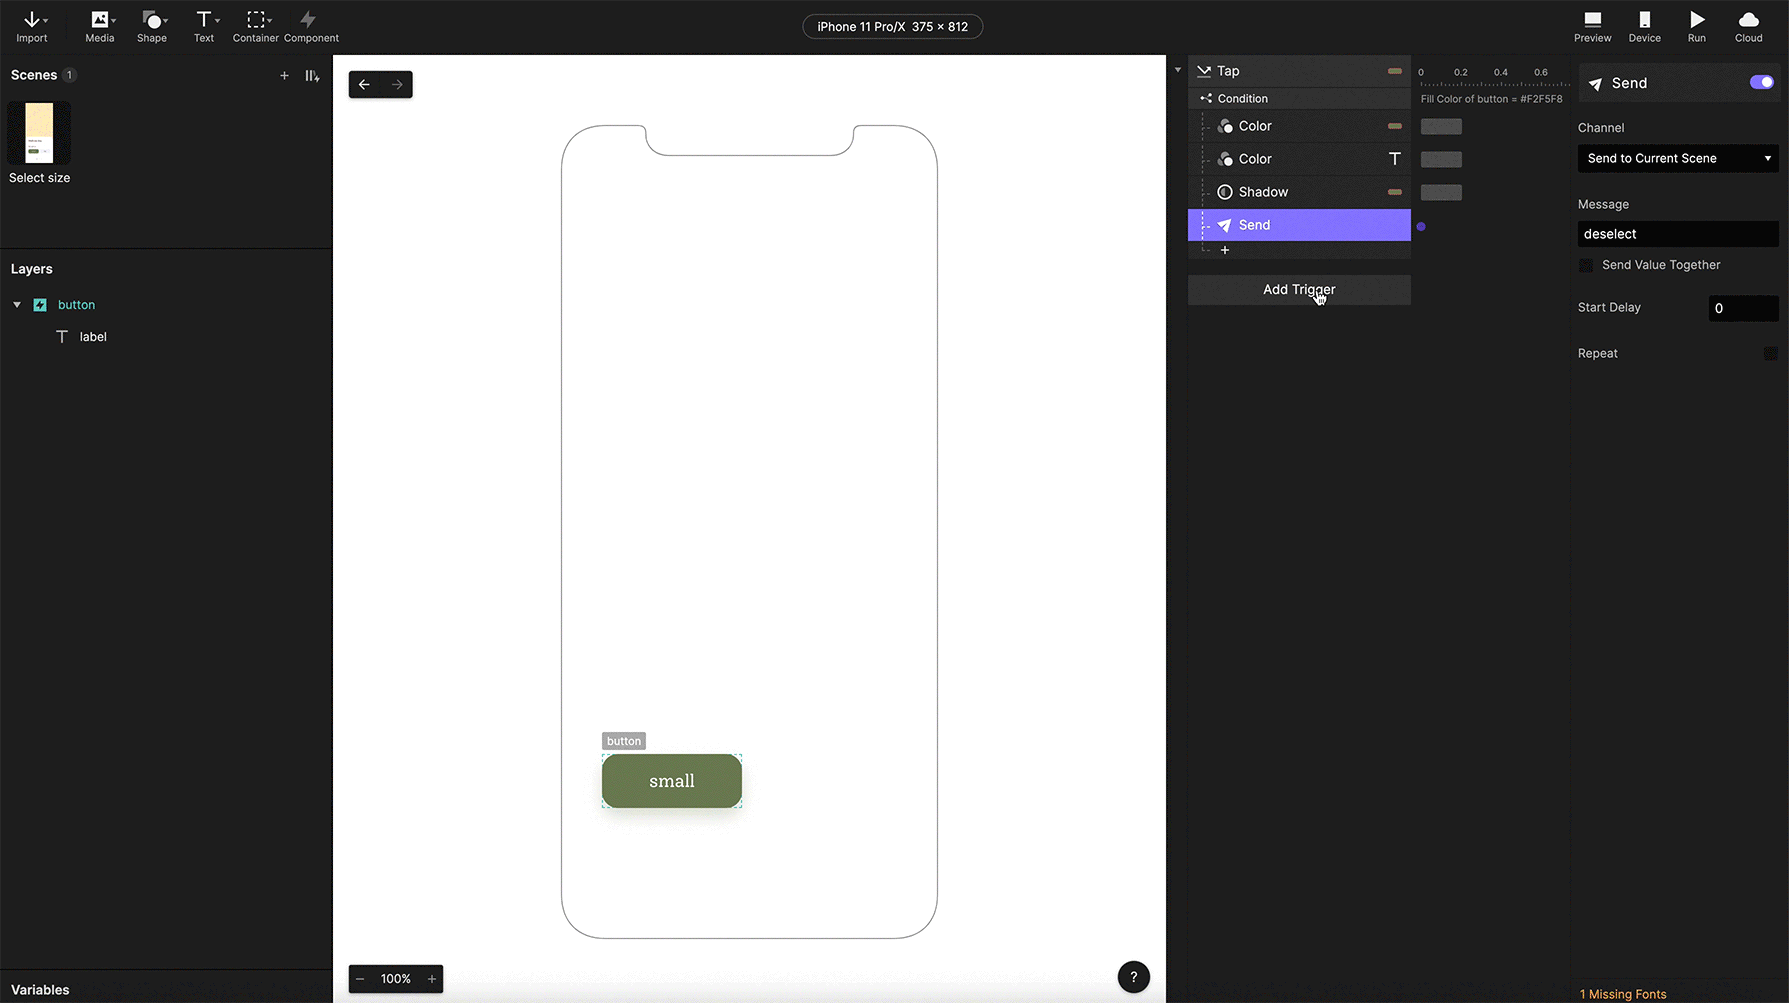Open the Cloud menu
The width and height of the screenshot is (1789, 1003).
1749,27
